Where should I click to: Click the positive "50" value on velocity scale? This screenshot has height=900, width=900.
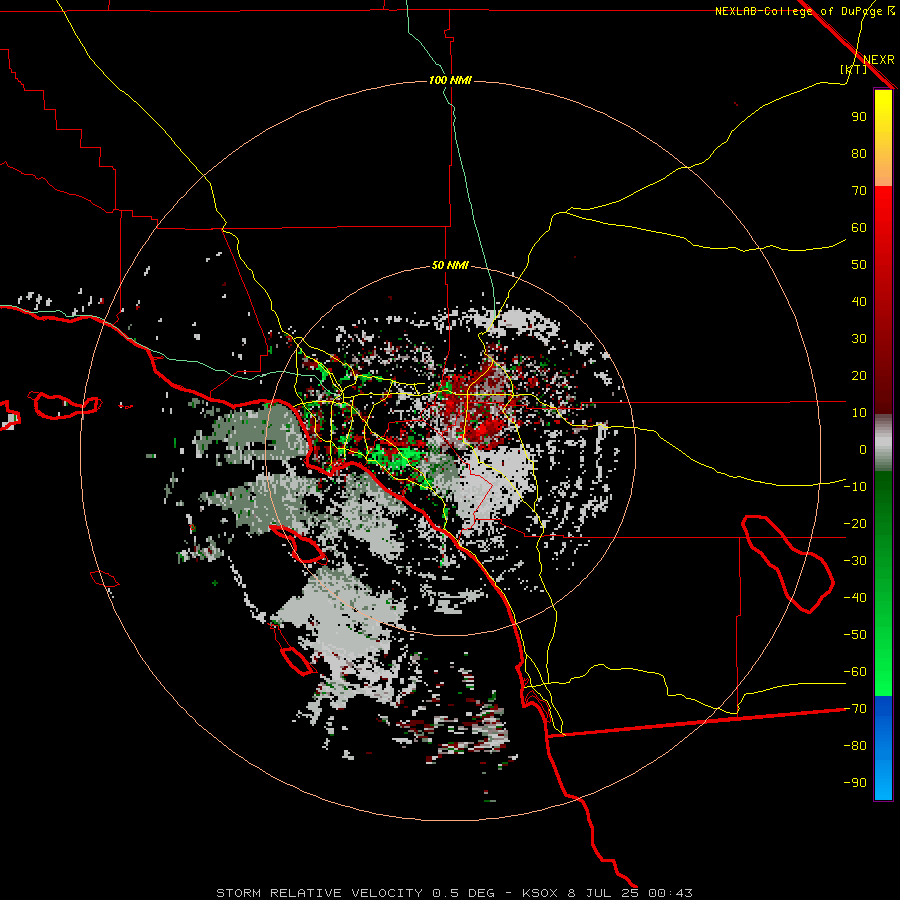[859, 265]
